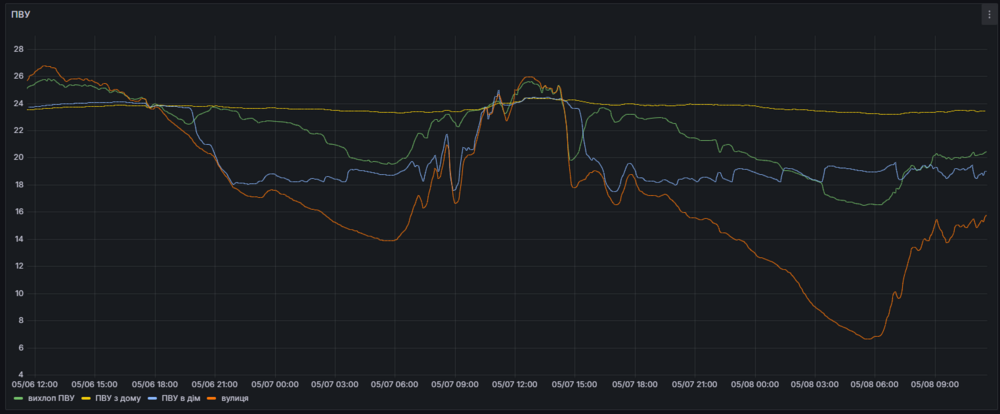Select the 05/08 09:00 x-axis tick label

(x=936, y=383)
